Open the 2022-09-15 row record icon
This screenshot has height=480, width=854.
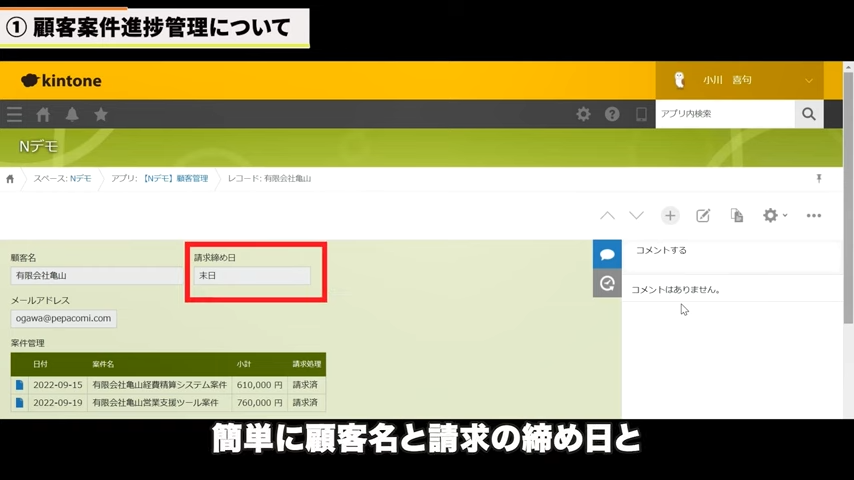point(20,385)
